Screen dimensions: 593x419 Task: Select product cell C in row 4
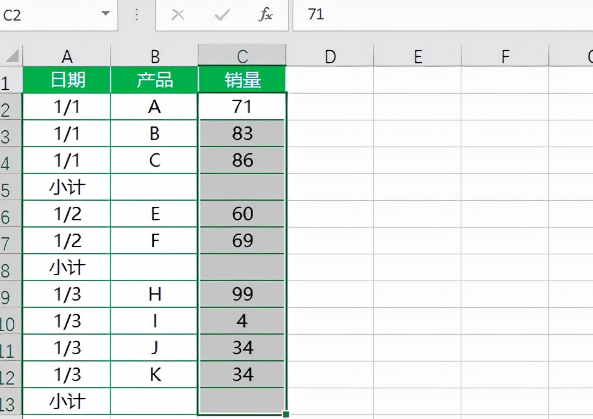154,160
